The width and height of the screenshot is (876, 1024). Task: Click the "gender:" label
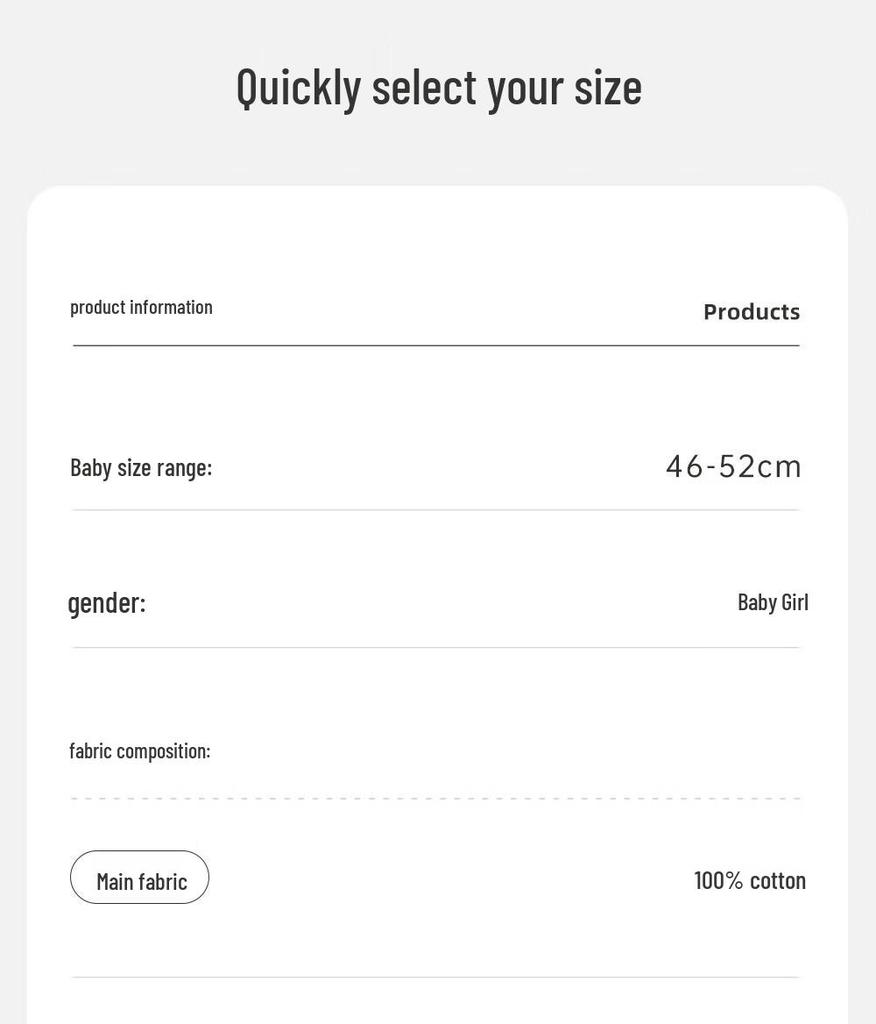pyautogui.click(x=107, y=603)
